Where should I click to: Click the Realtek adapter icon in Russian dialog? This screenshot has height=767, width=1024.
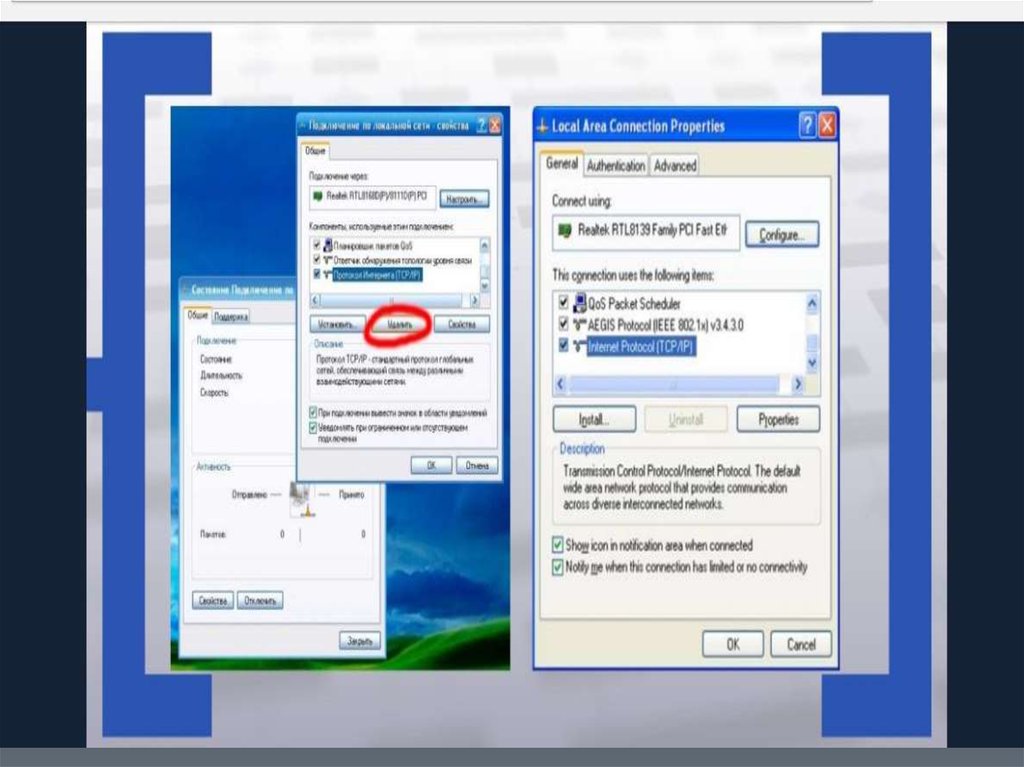(318, 197)
